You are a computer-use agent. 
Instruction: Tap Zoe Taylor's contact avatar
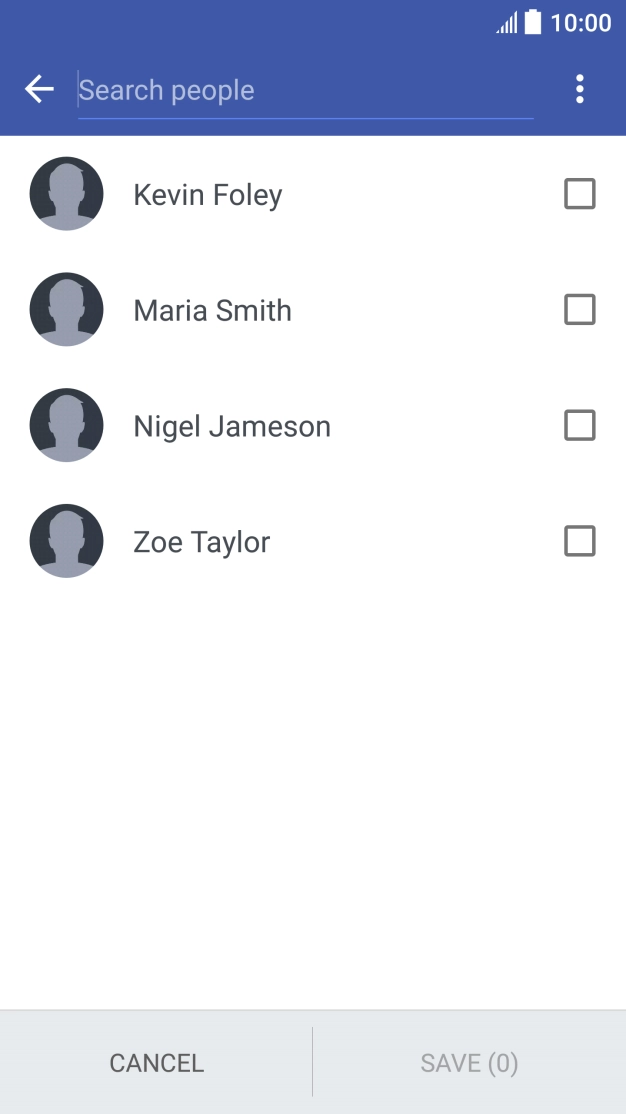(x=66, y=542)
